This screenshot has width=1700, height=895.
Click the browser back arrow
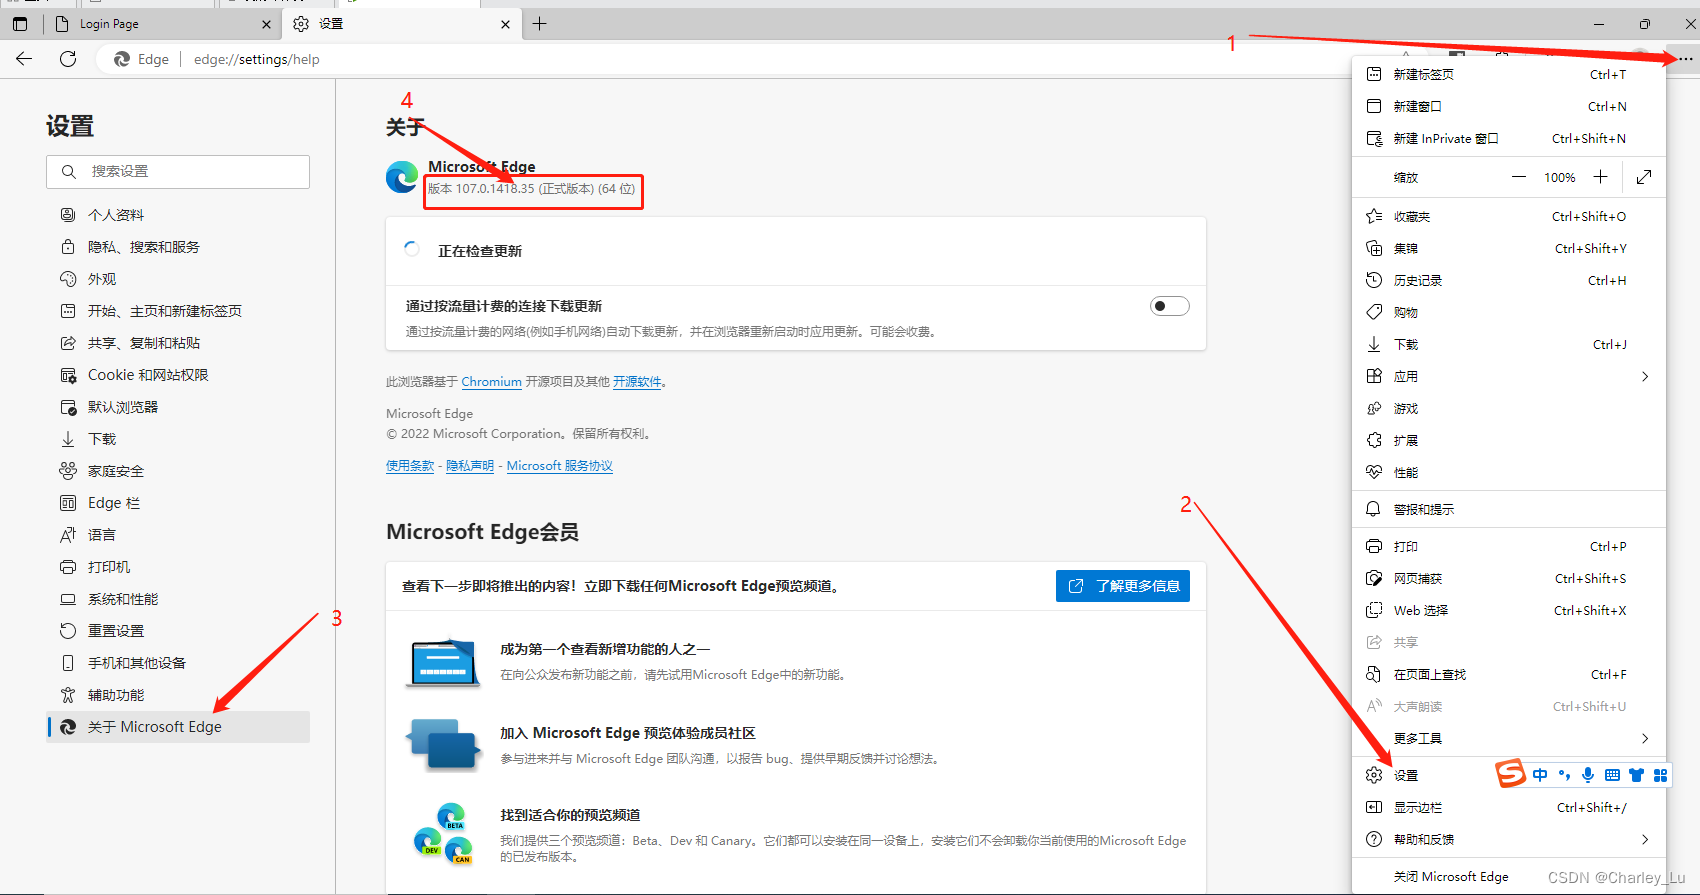pos(24,59)
